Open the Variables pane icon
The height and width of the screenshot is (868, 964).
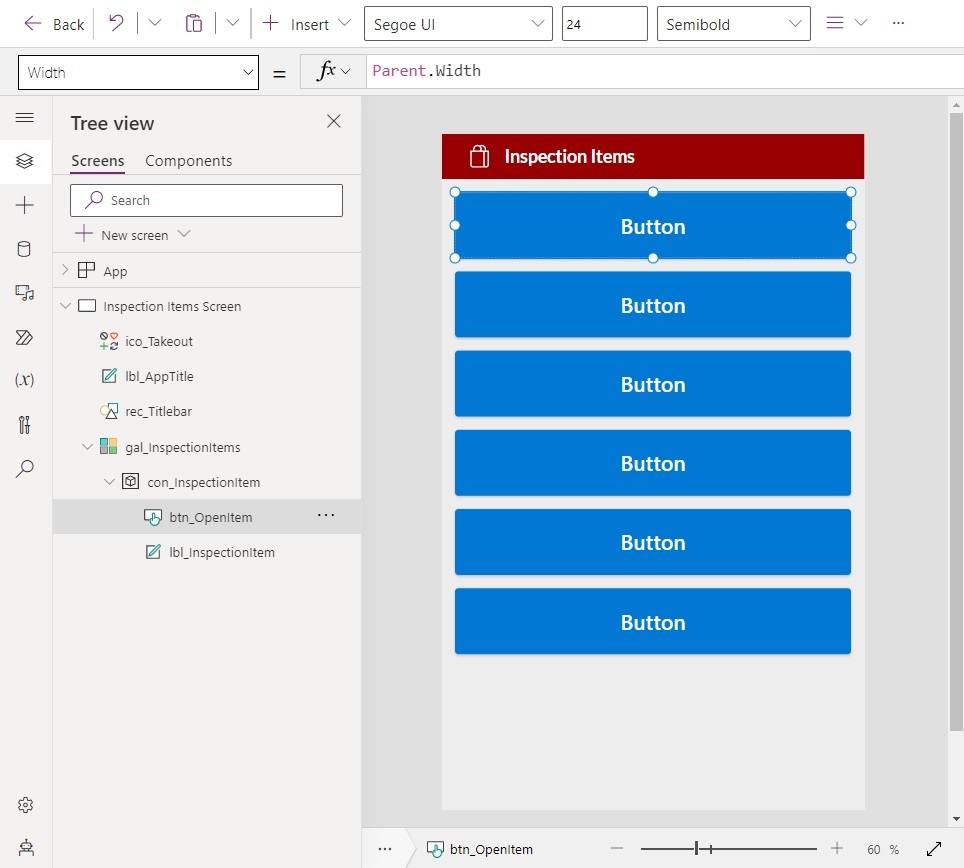click(x=24, y=380)
